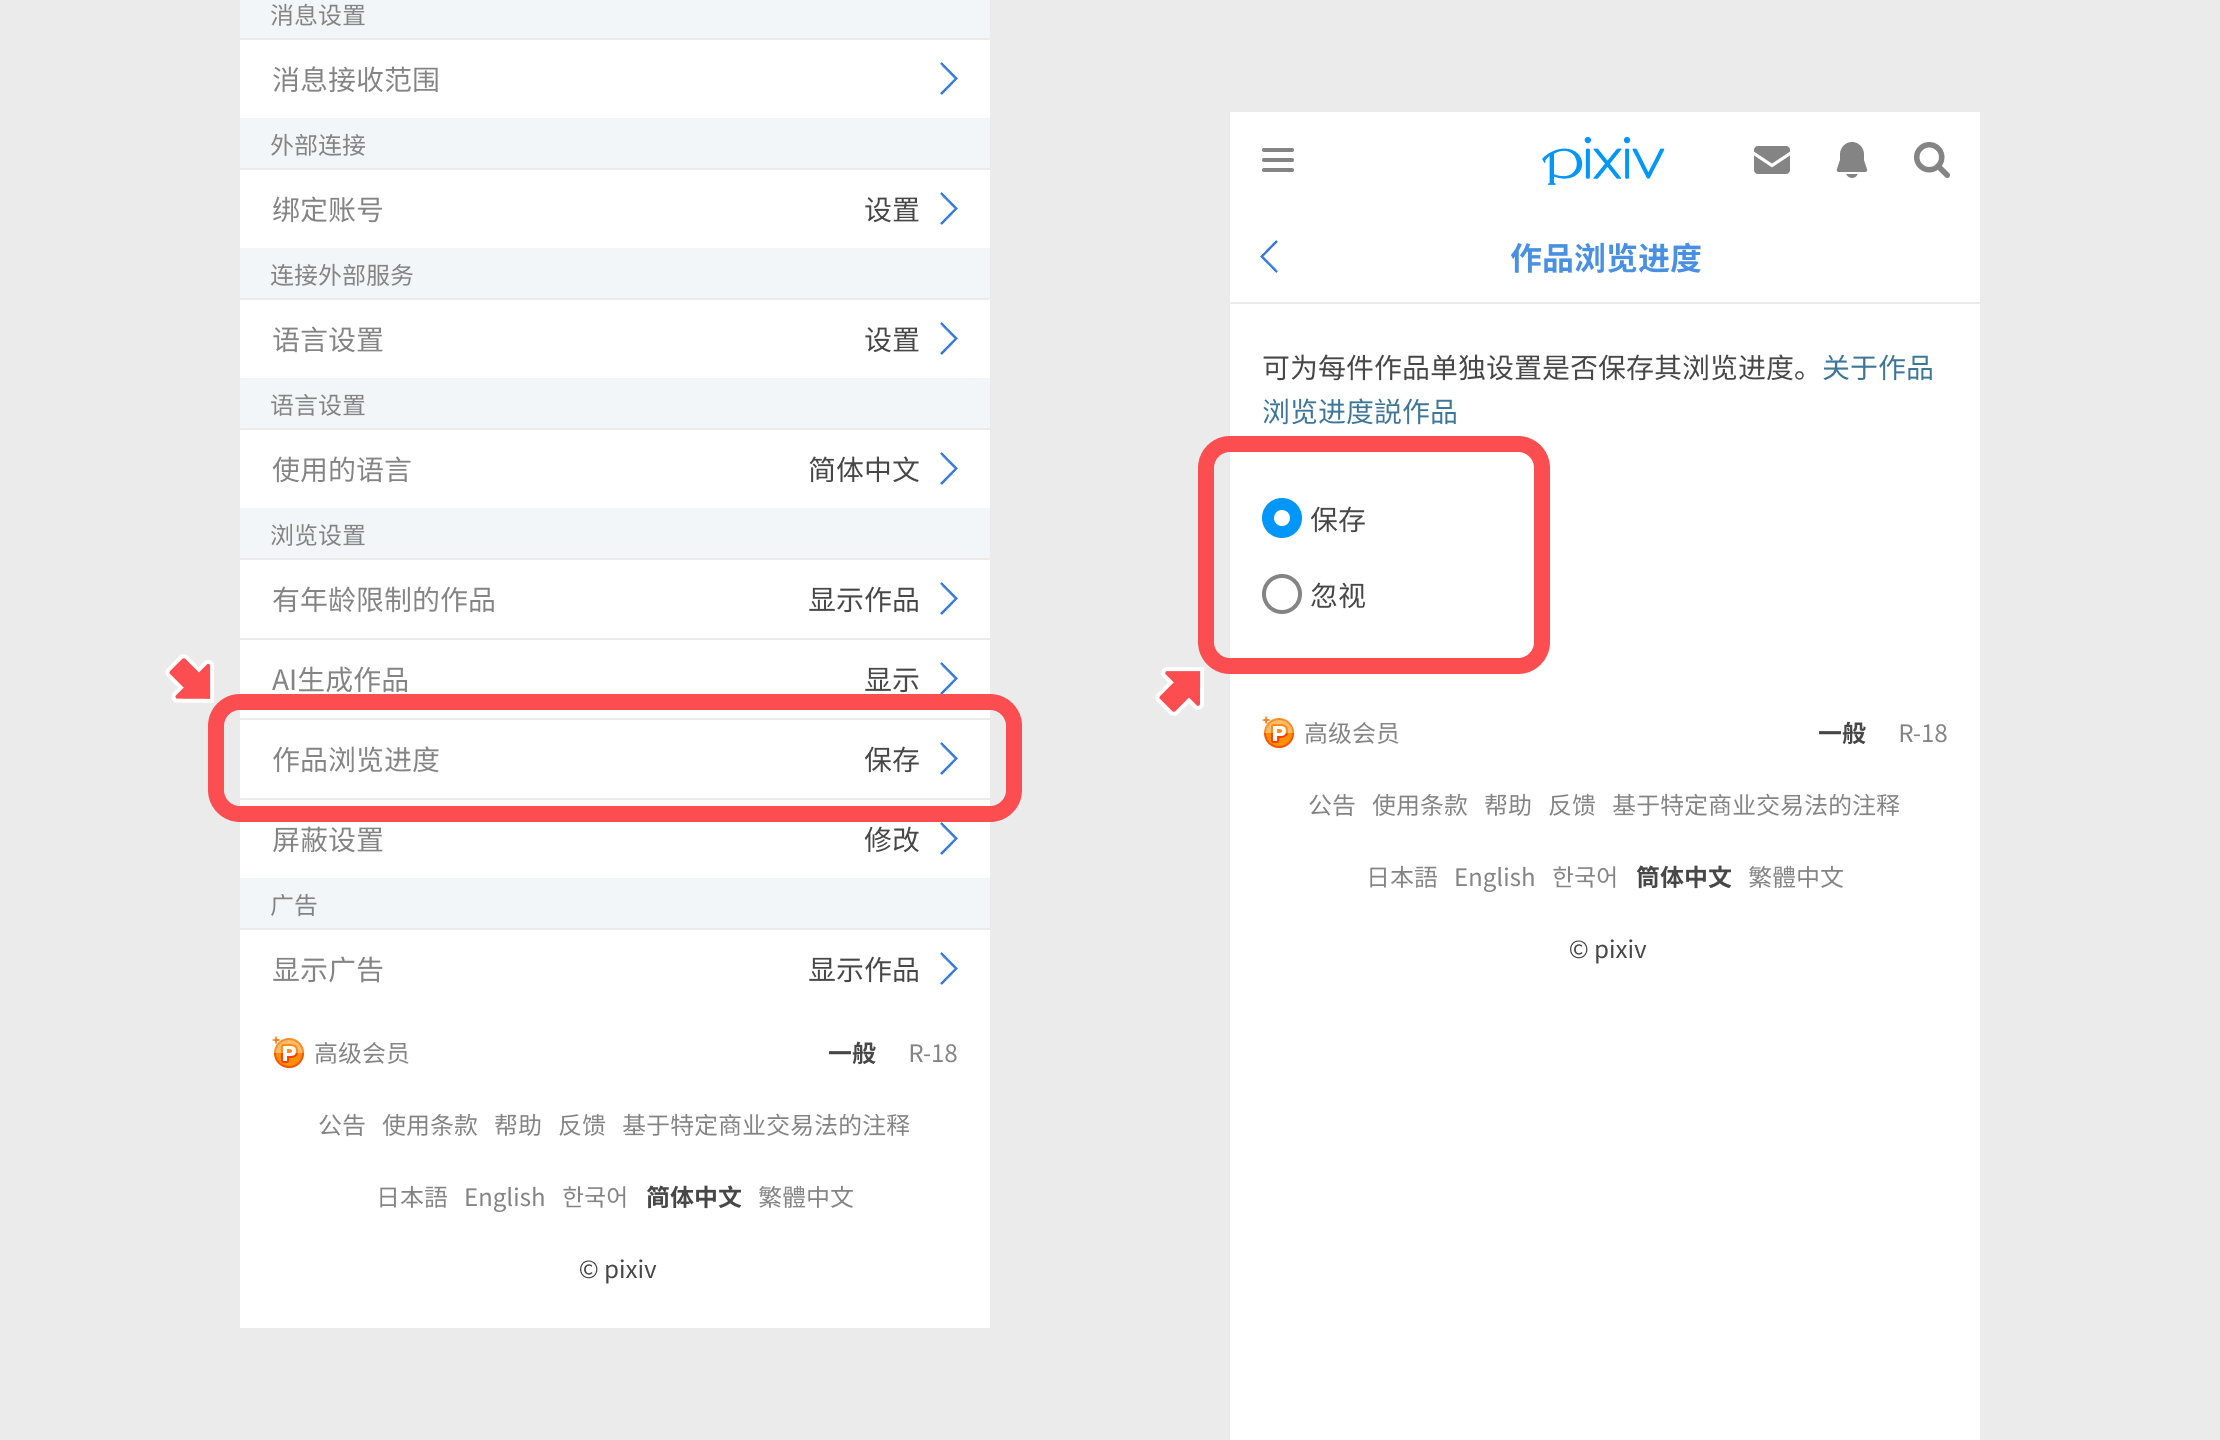
Task: Click English language link in right footer
Action: [1494, 877]
